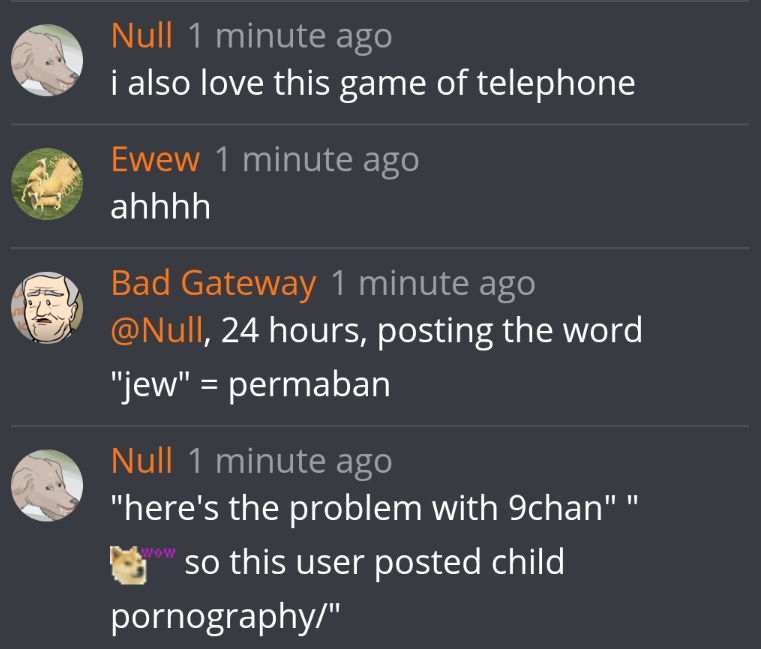Click Null's avatar beside the 9chan message
This screenshot has width=761, height=649.
point(47,485)
